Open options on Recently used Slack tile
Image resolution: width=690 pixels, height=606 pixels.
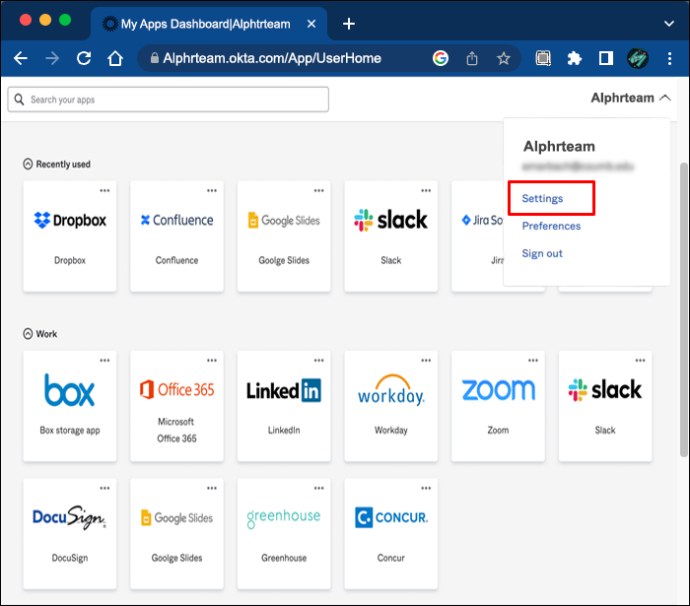click(x=426, y=191)
